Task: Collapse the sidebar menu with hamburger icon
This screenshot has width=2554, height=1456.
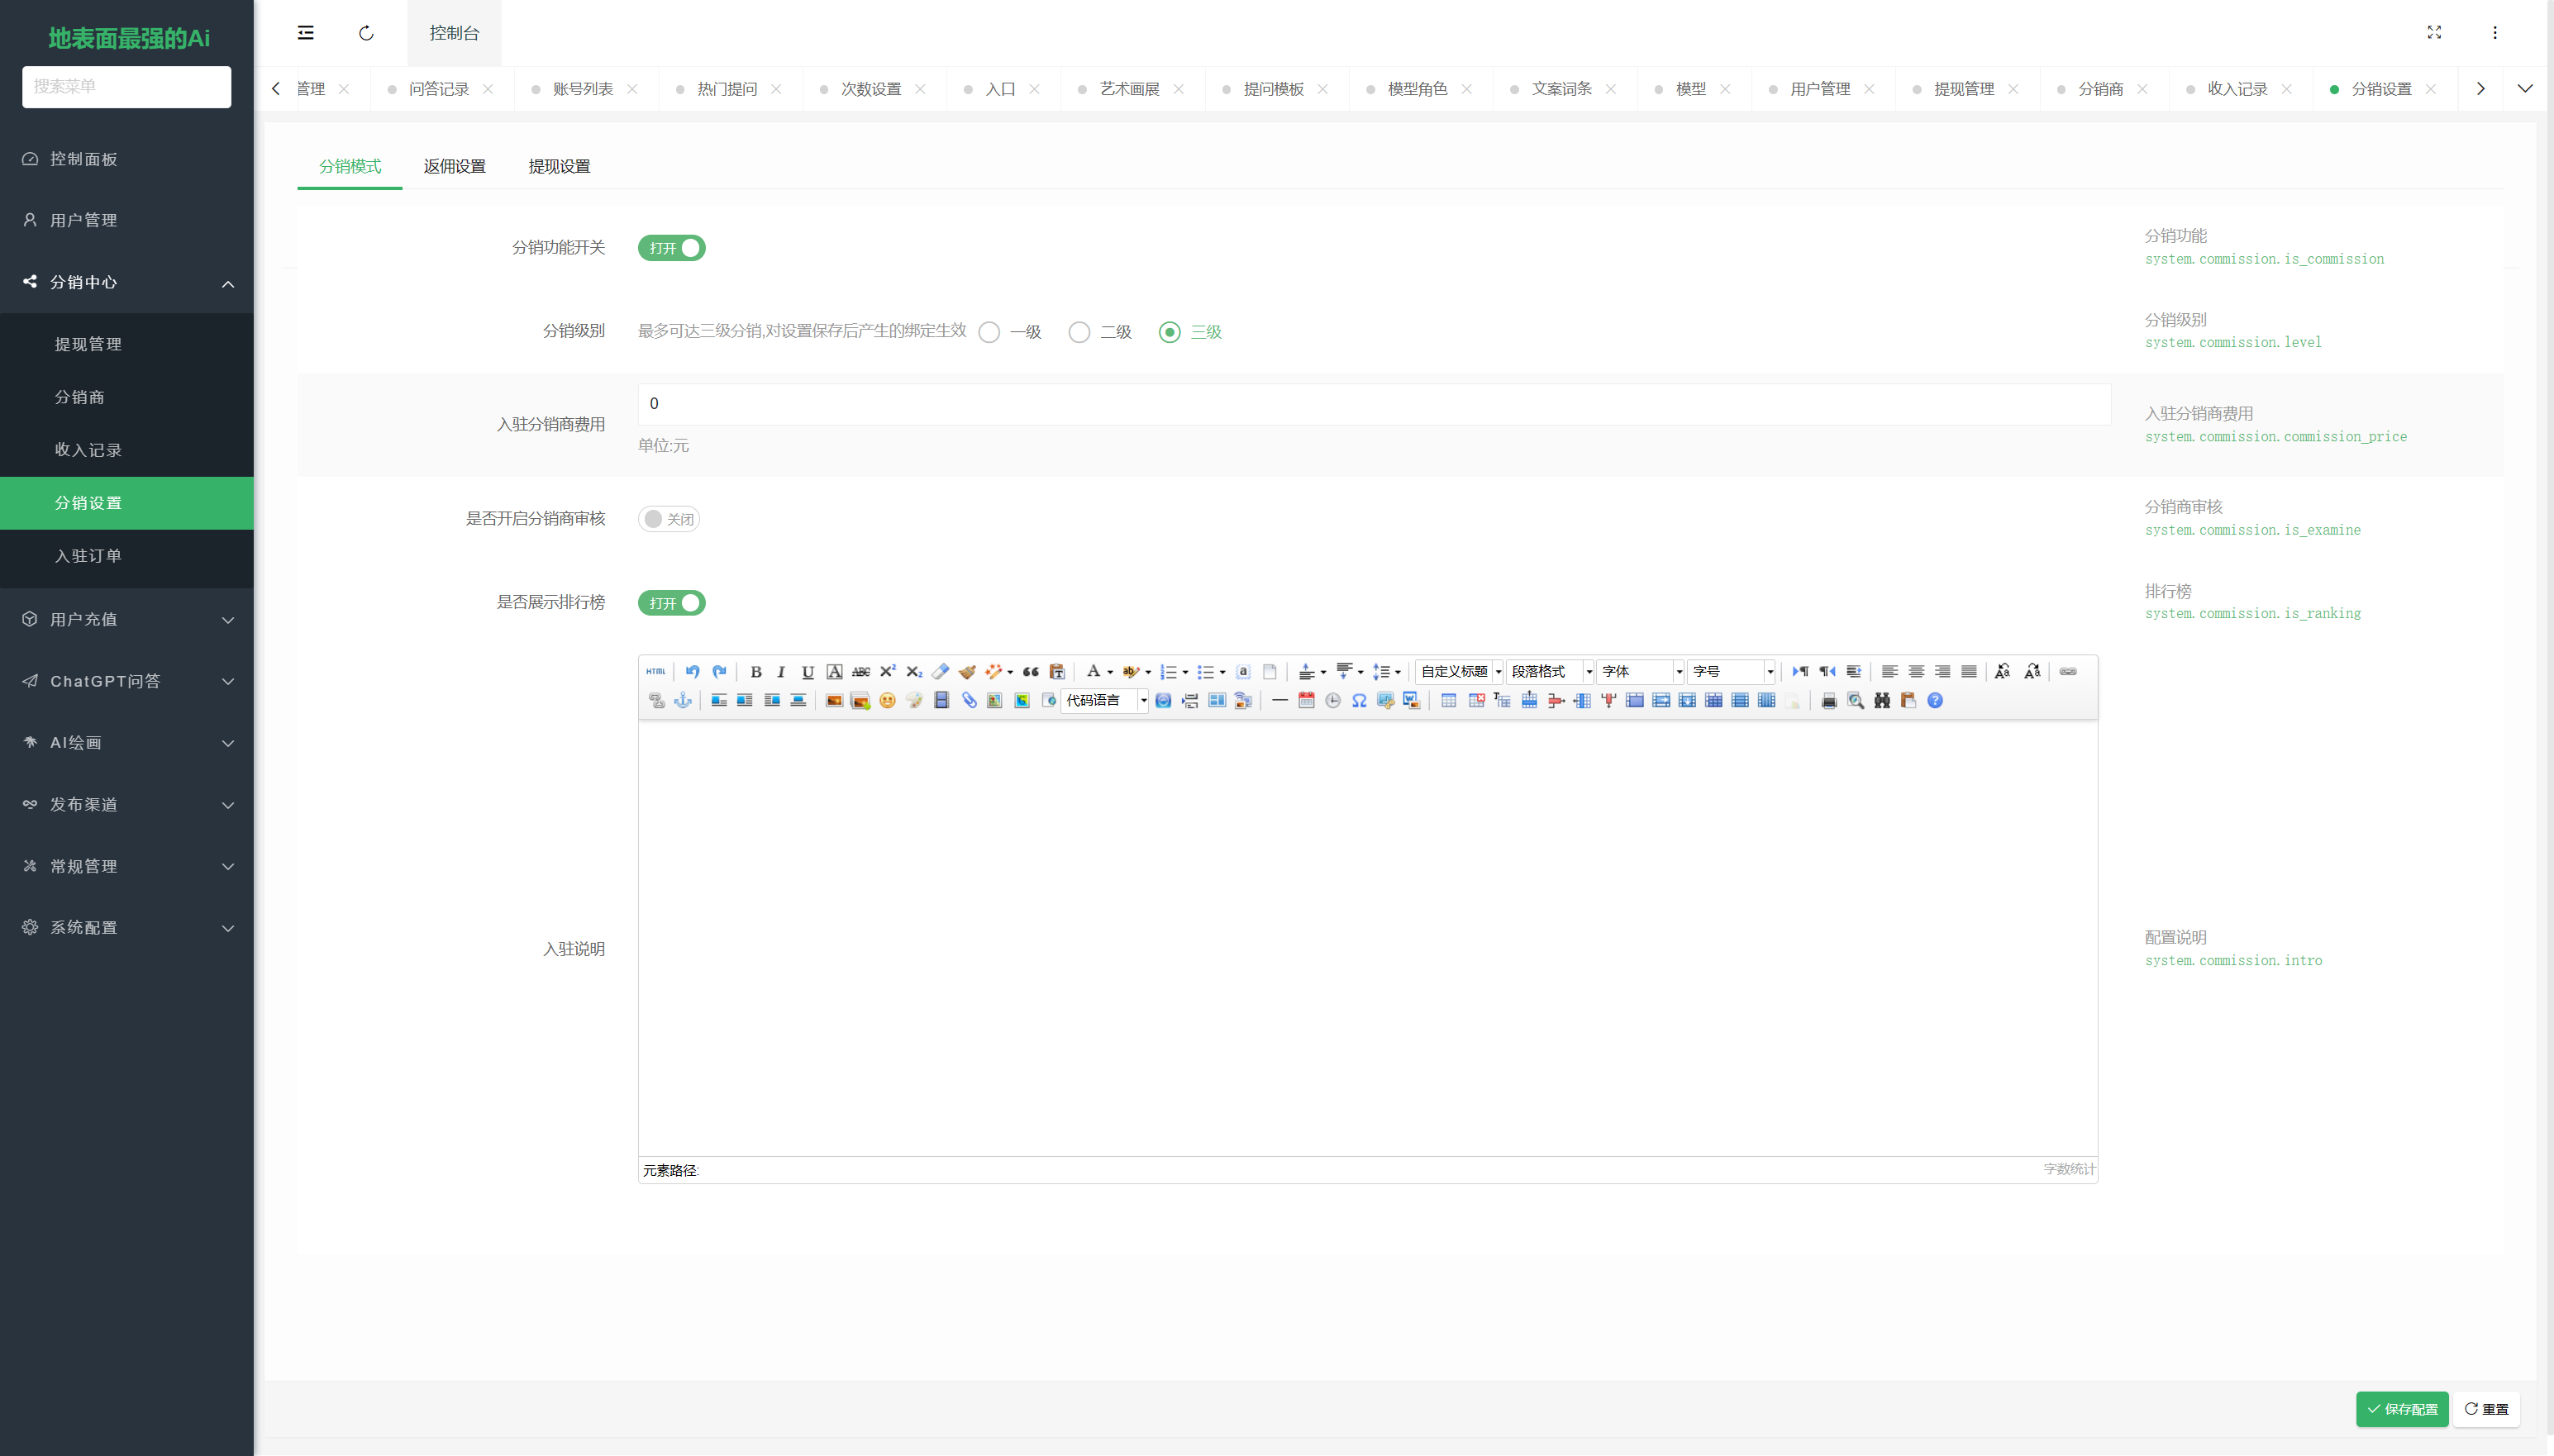Action: coord(306,33)
